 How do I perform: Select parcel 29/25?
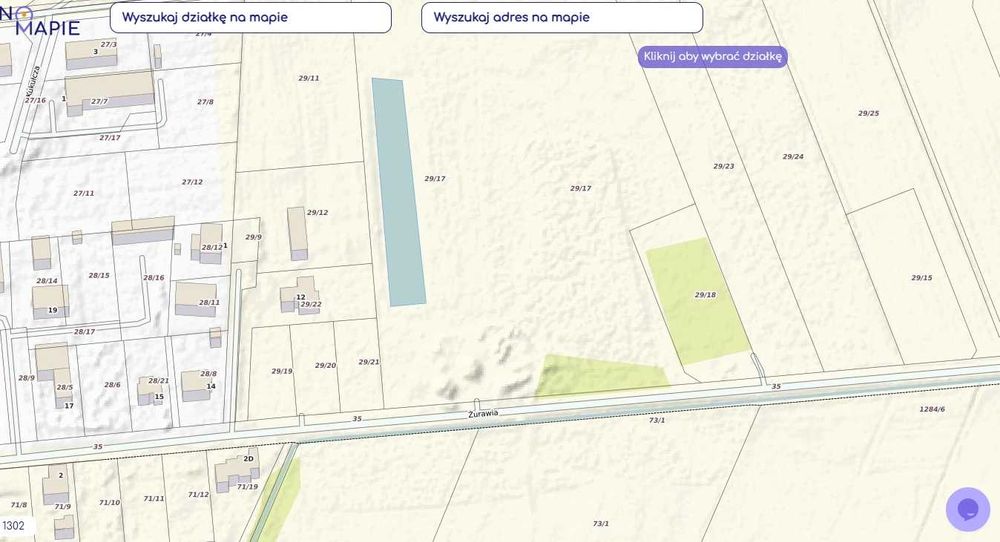pos(868,114)
